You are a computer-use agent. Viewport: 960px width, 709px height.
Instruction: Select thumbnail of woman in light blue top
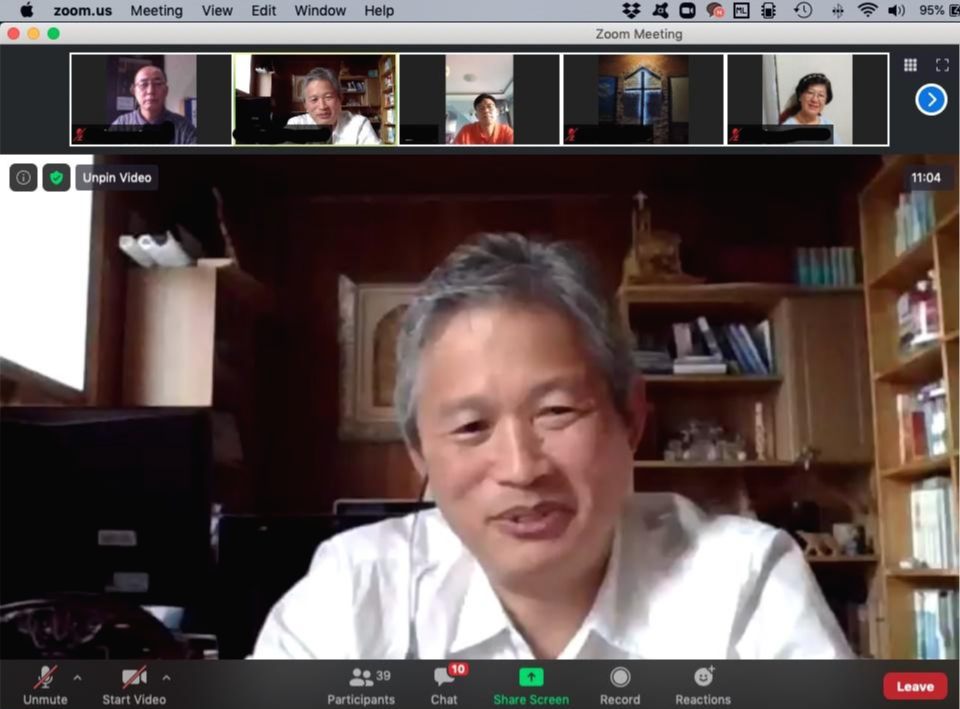(808, 99)
